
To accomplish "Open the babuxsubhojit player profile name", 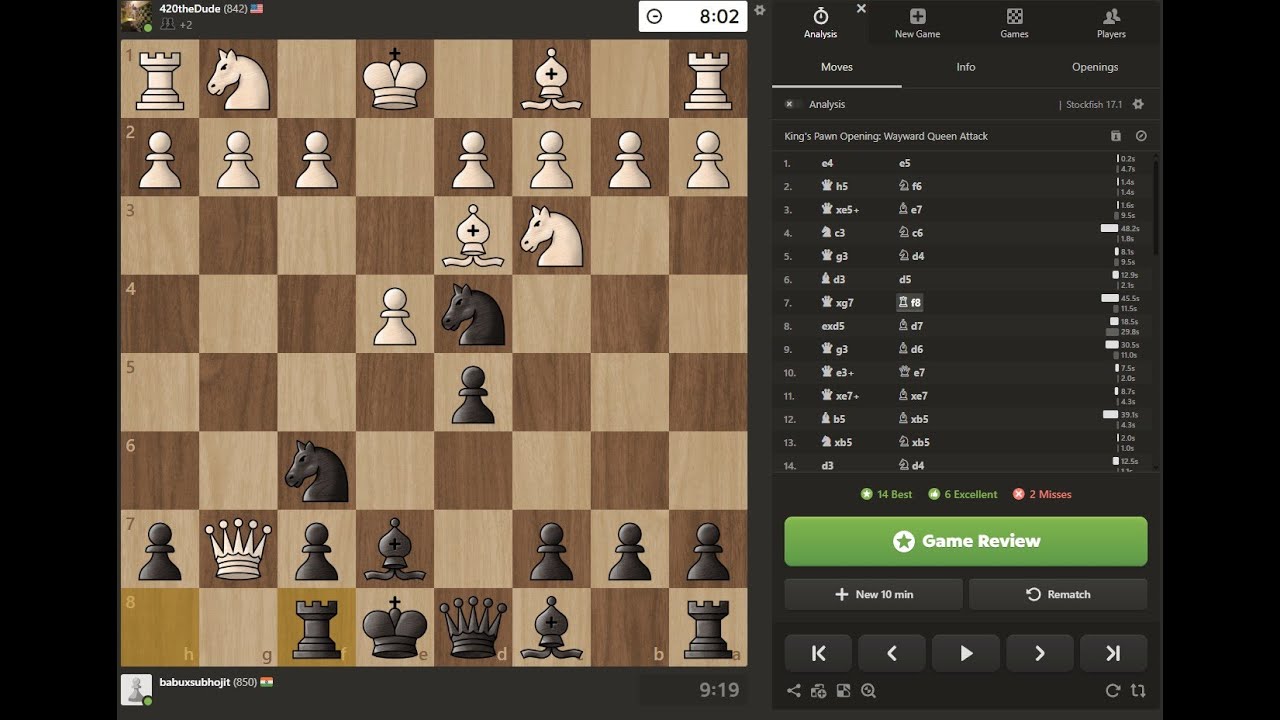I will [195, 682].
